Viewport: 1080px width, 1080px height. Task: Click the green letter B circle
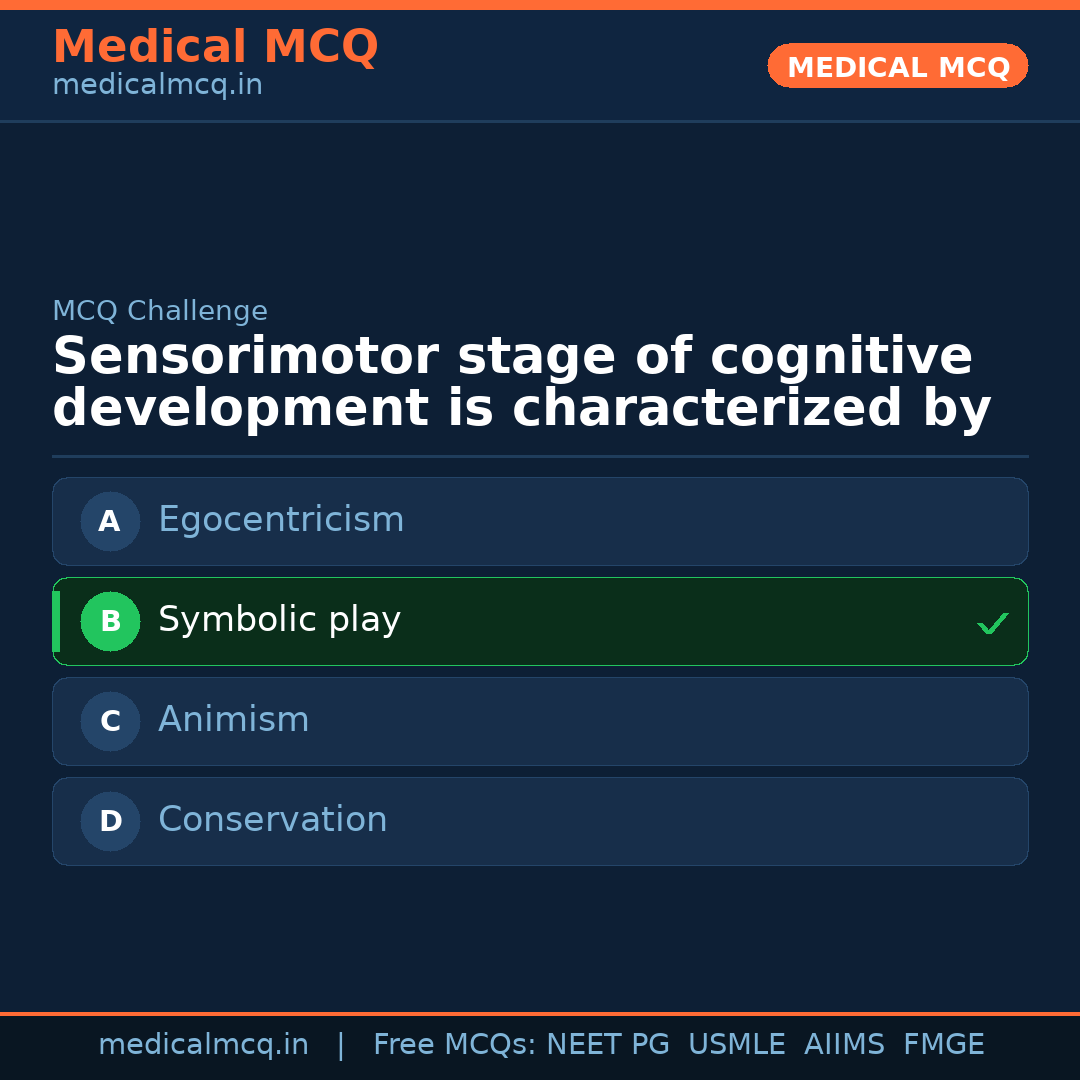[110, 621]
